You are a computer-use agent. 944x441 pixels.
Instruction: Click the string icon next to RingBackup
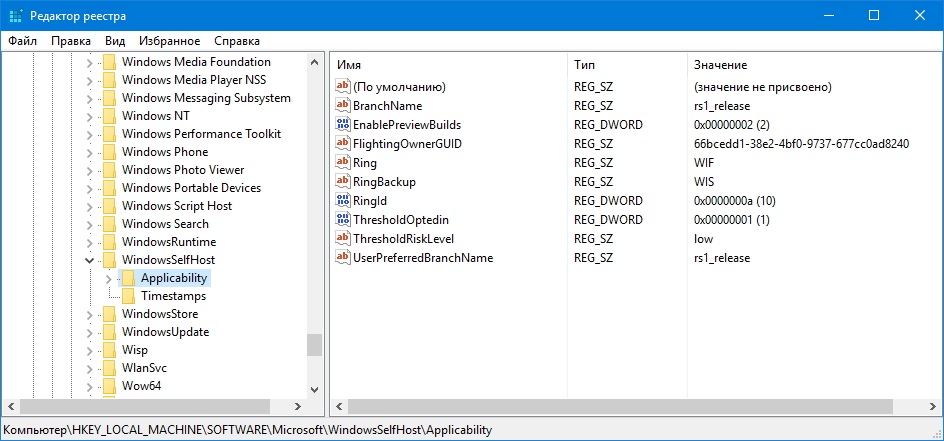(343, 181)
